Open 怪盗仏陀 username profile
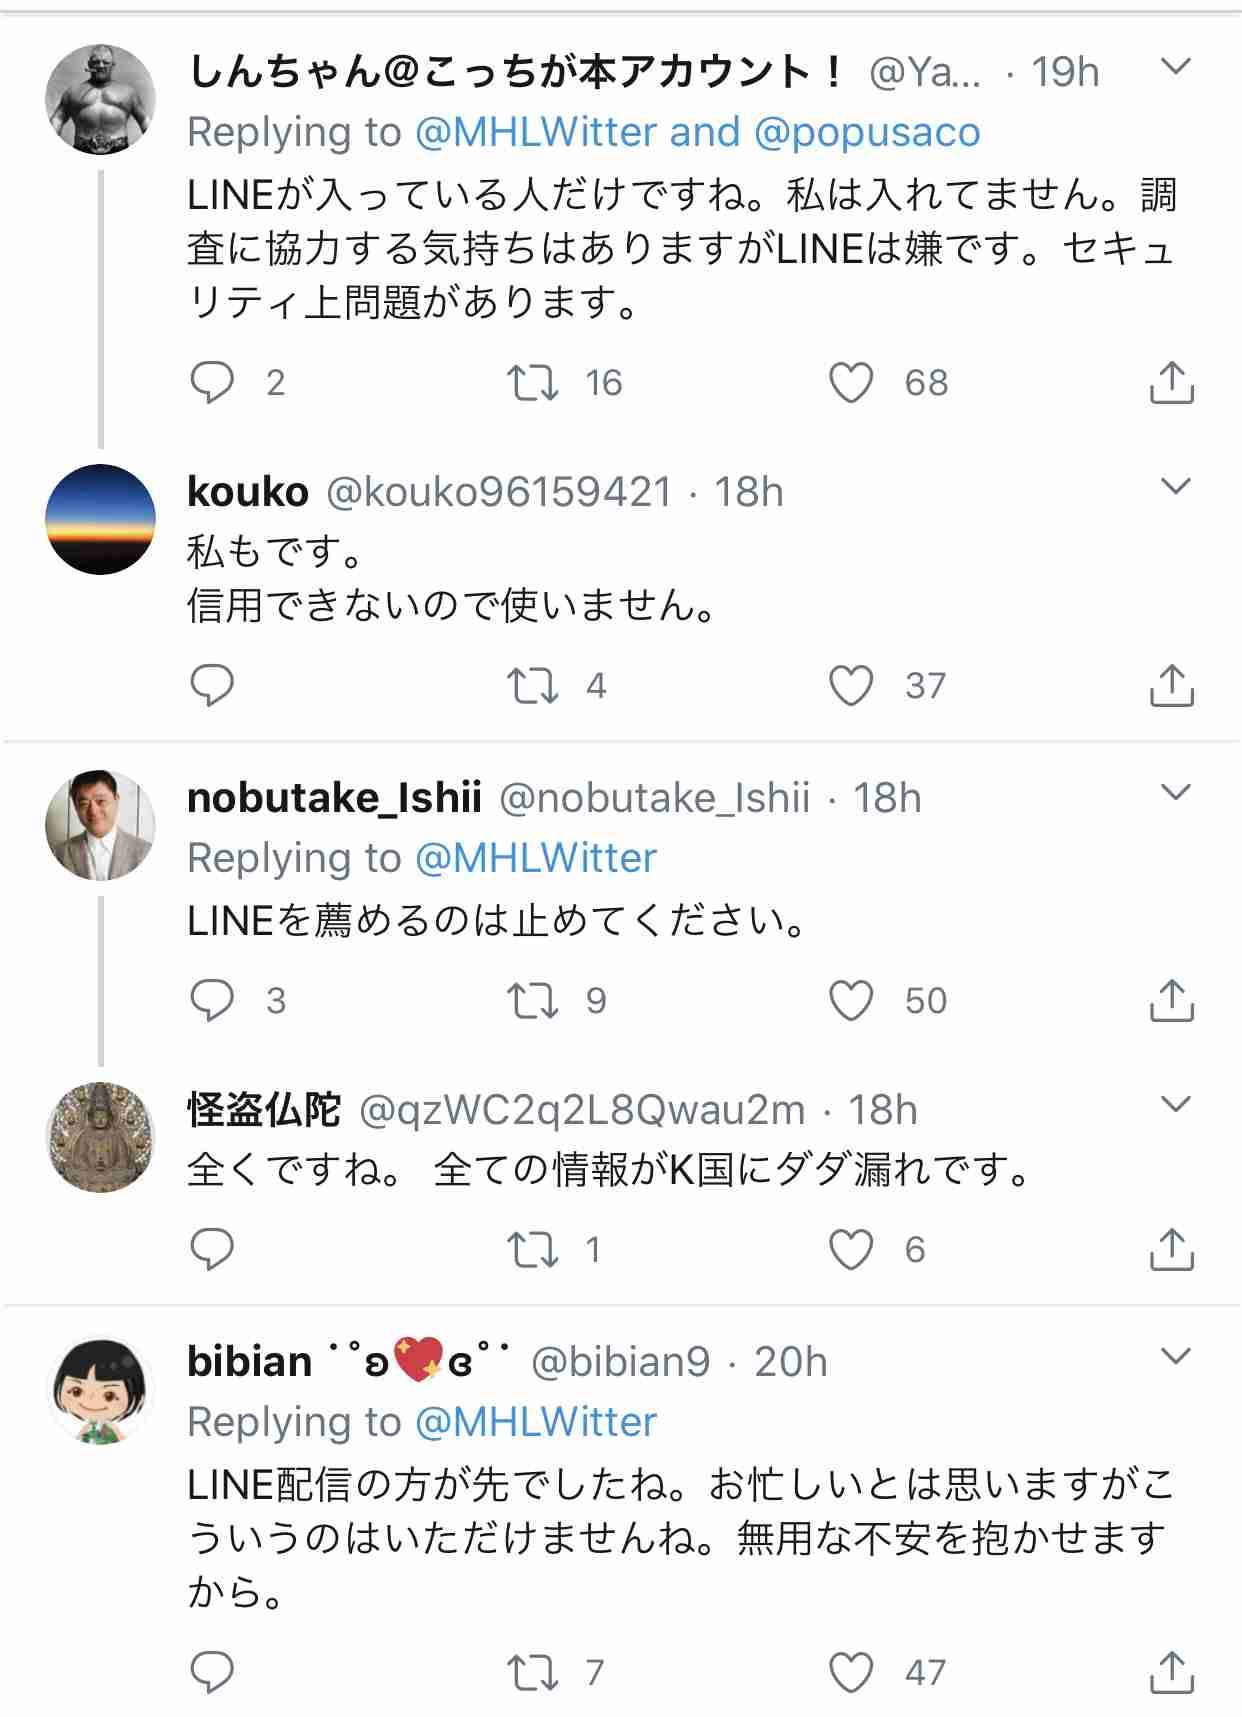Image resolution: width=1242 pixels, height=1717 pixels. [264, 1110]
